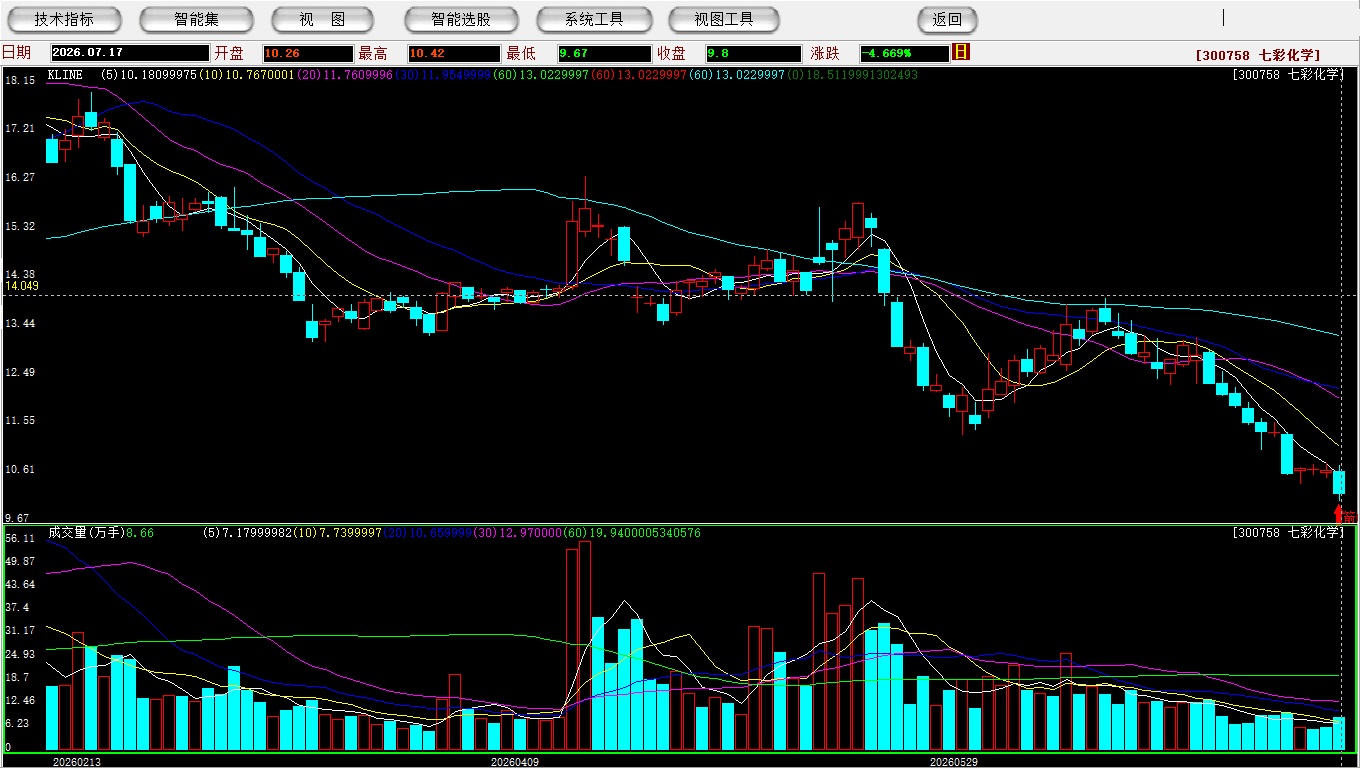This screenshot has height=768, width=1360.
Task: Click the 最高 value field 10.42
Action: [x=453, y=53]
